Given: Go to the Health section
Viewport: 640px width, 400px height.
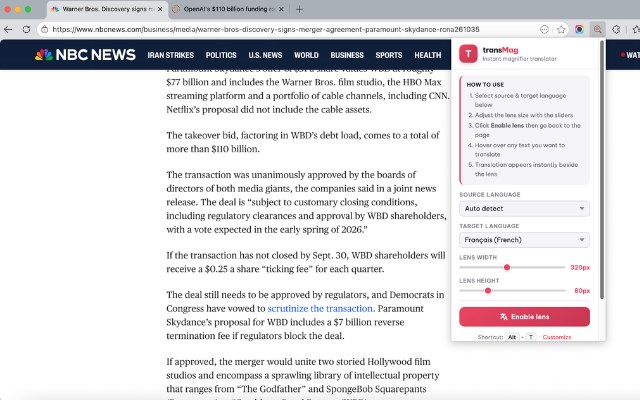Looking at the screenshot, I should tap(428, 55).
